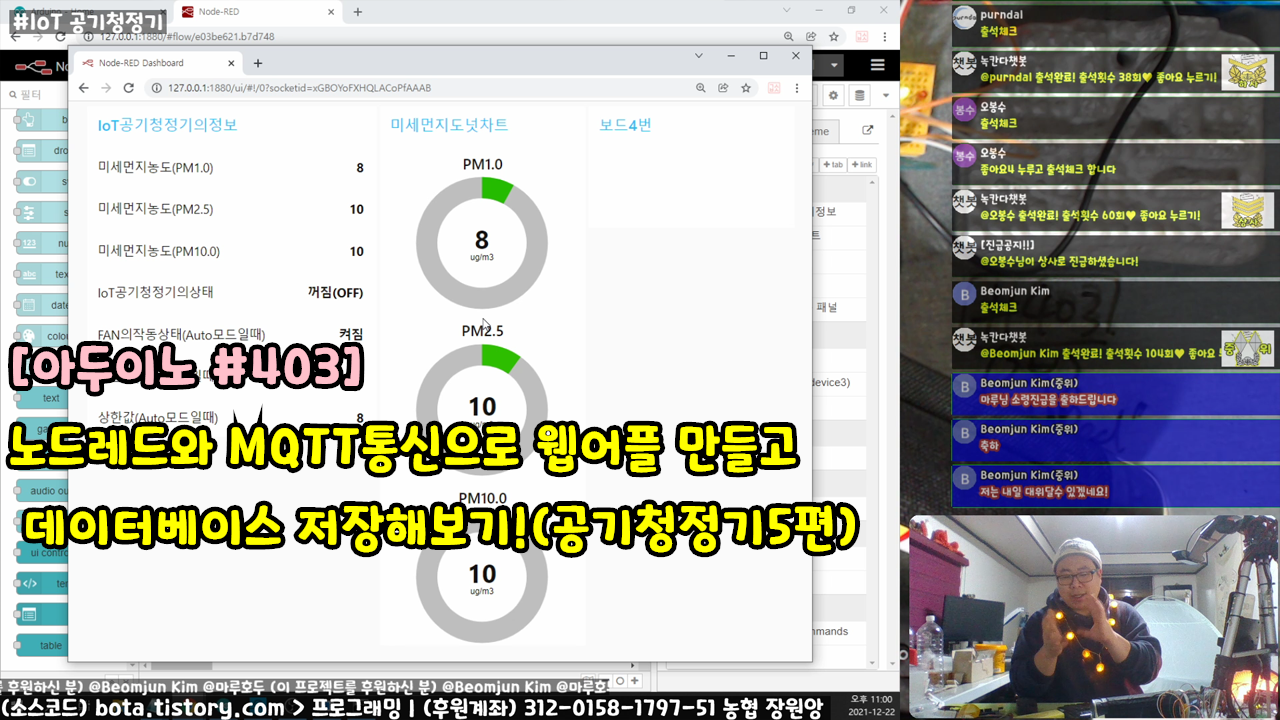Screen dimensions: 1280x720
Task: Reload the Node-RED Dashboard page
Action: tap(128, 88)
